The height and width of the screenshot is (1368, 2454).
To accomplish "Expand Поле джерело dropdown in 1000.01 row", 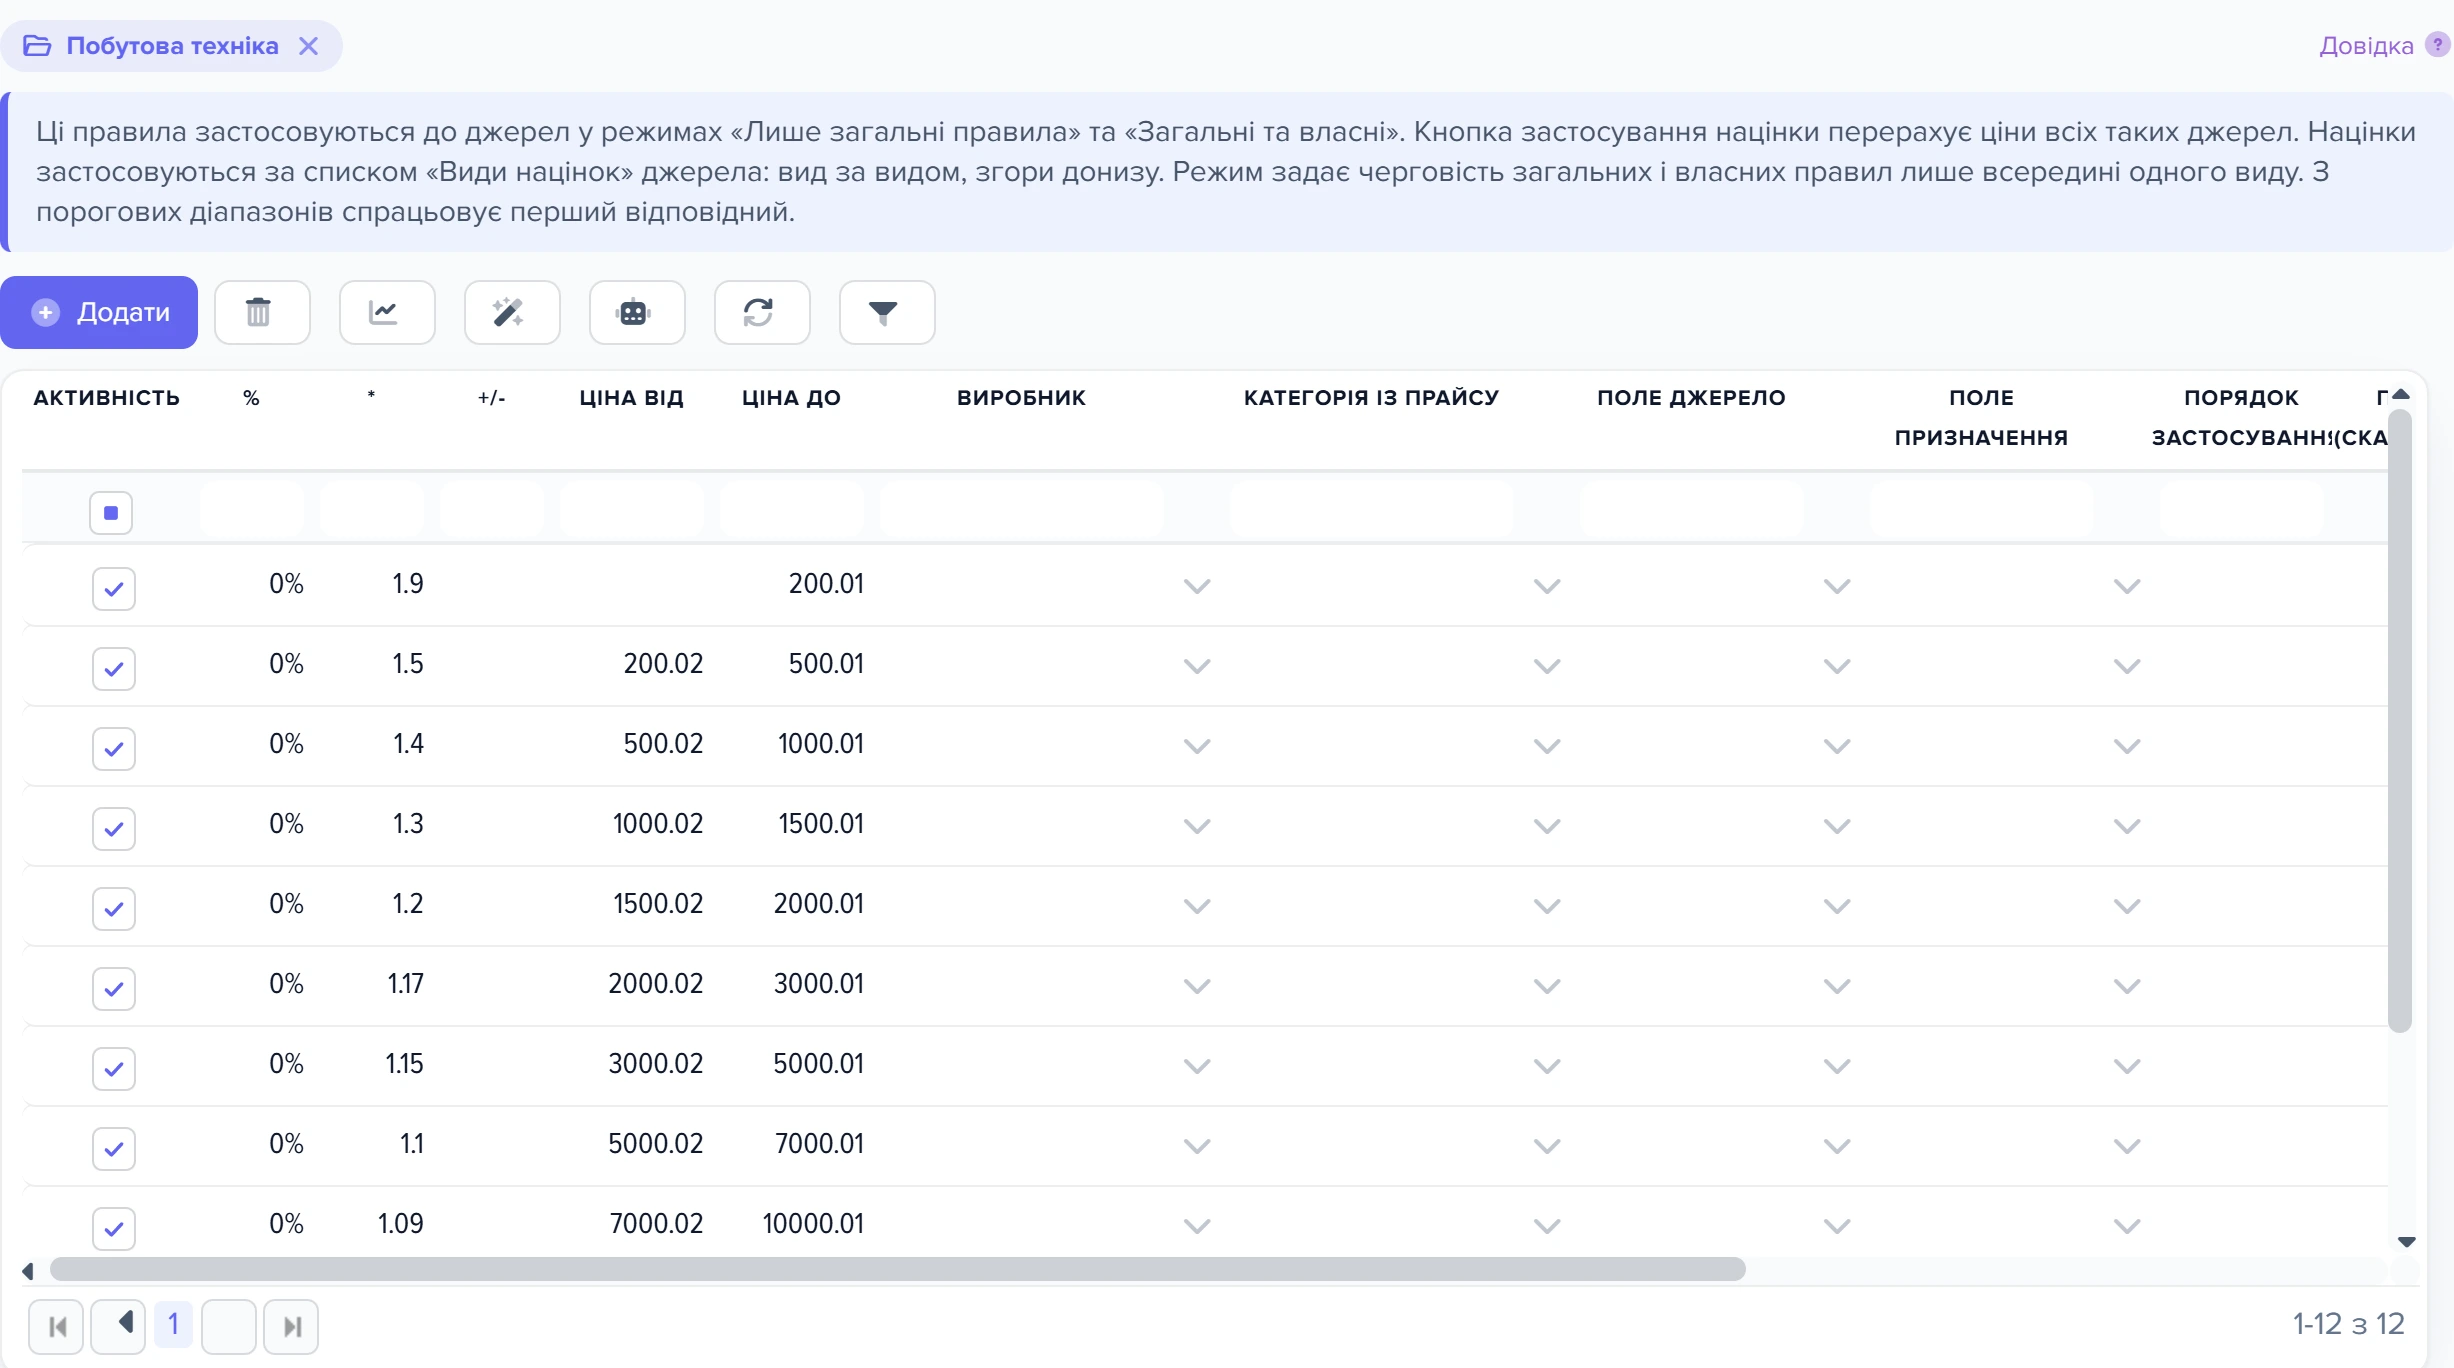I will [x=1837, y=746].
